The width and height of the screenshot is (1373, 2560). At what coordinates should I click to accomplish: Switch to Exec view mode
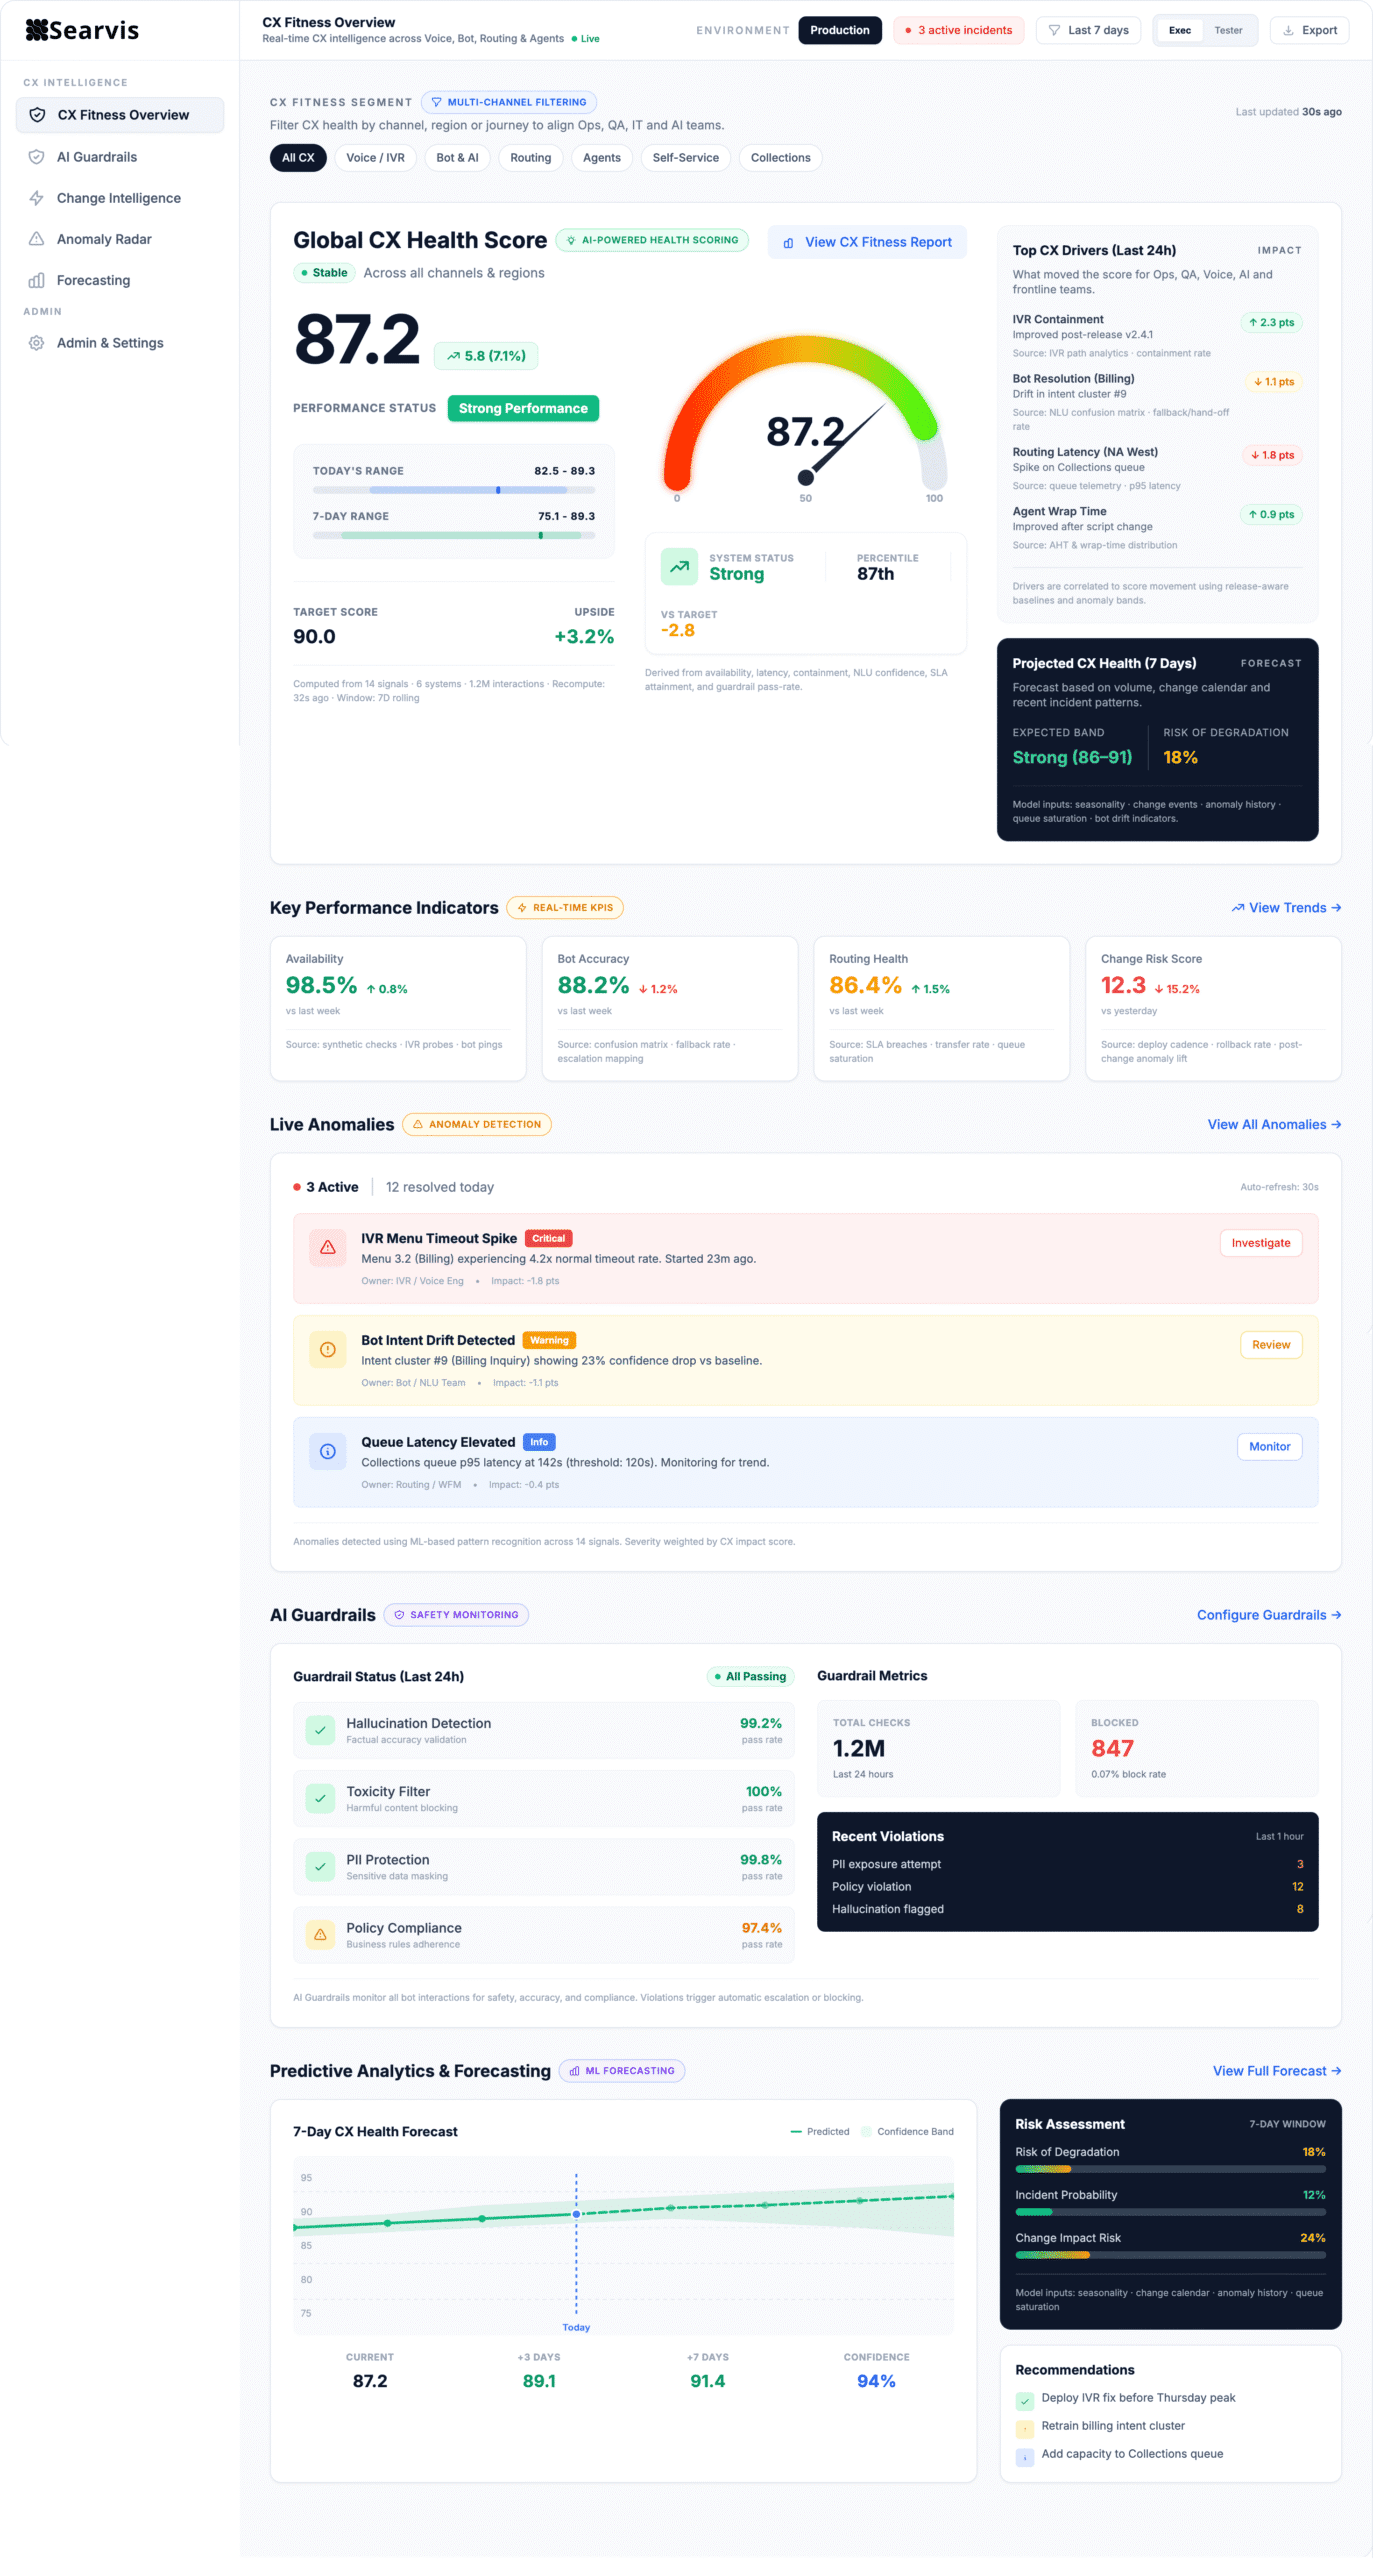(1180, 30)
